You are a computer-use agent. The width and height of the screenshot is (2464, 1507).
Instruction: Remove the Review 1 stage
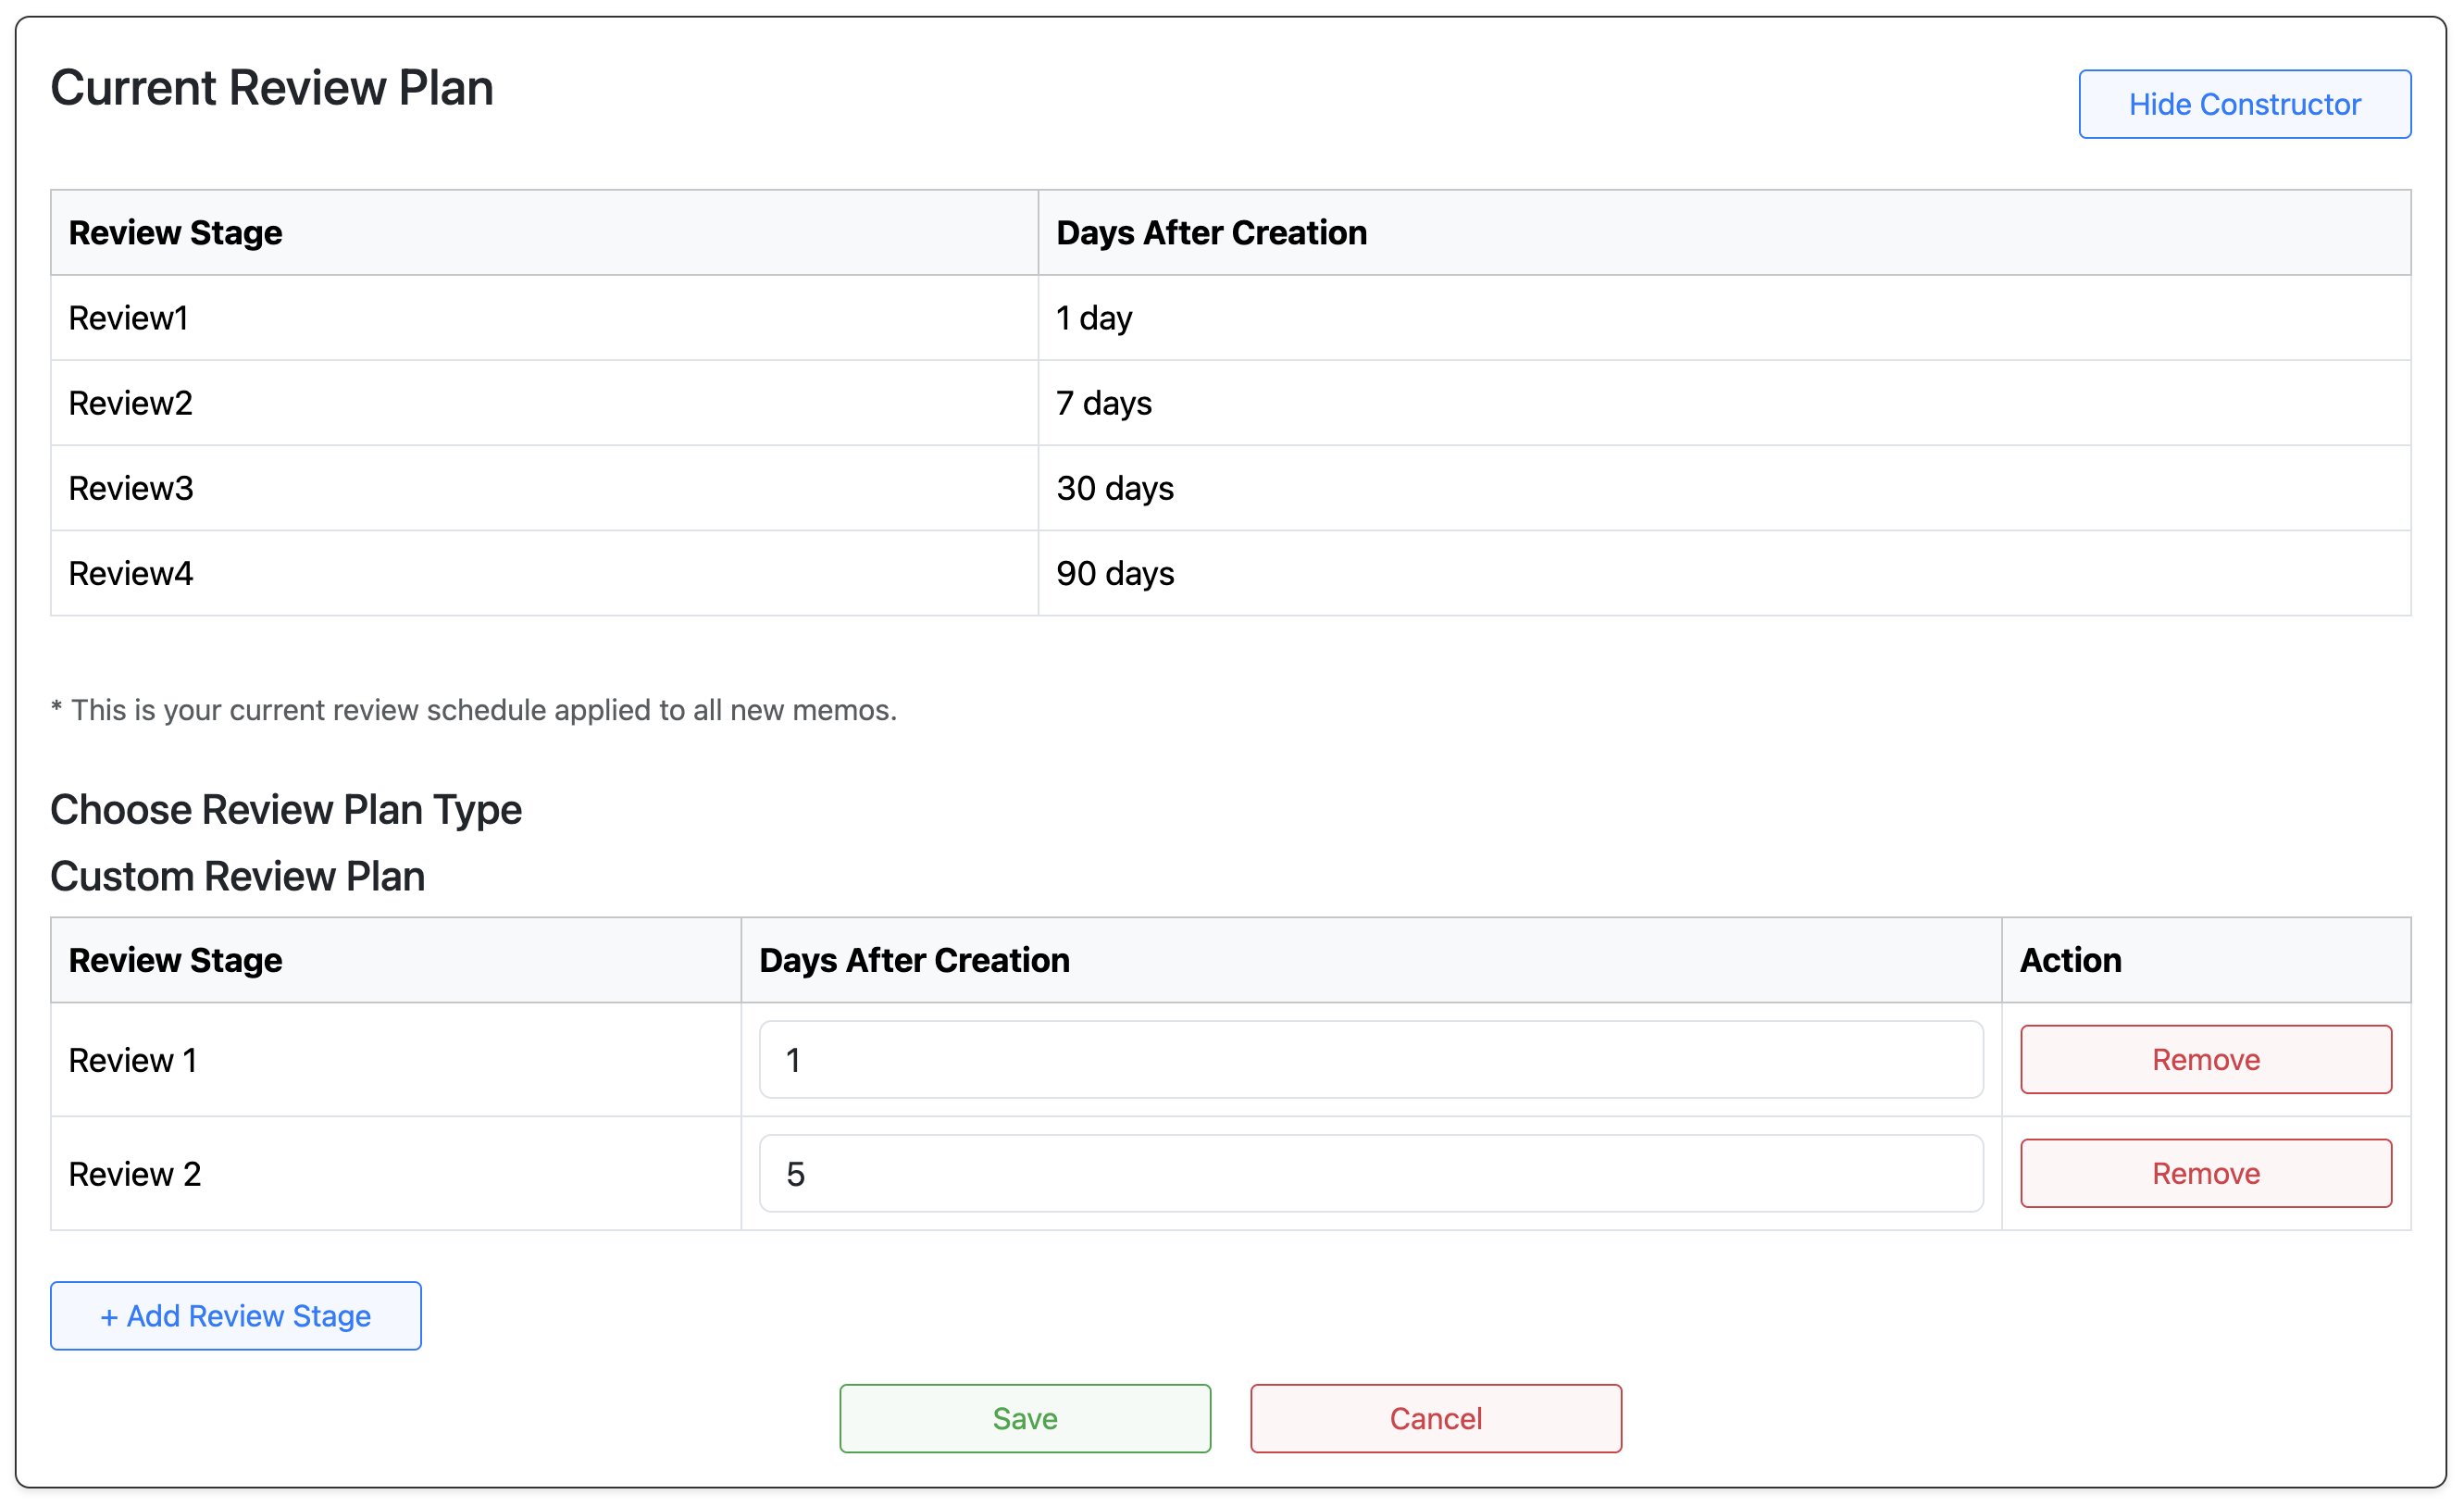tap(2205, 1059)
